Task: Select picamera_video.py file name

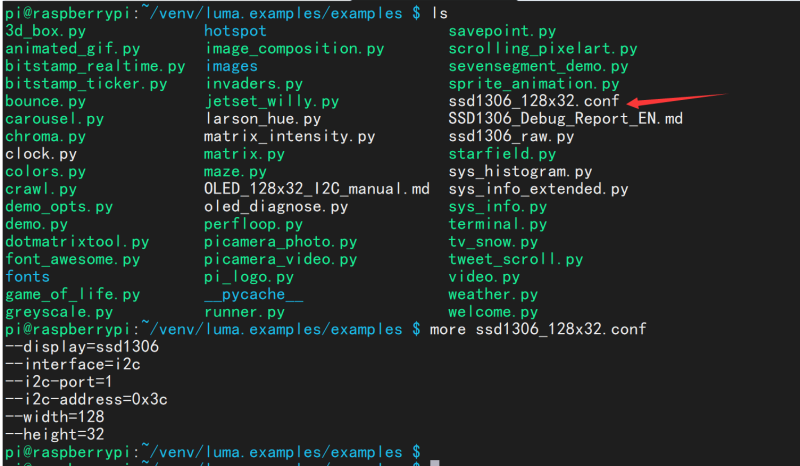Action: 281,259
